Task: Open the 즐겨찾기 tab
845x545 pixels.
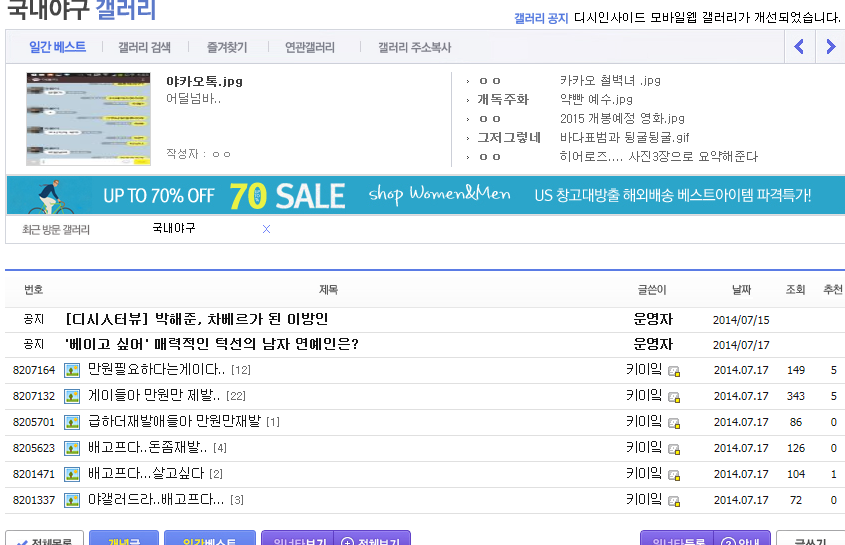Action: (227, 47)
